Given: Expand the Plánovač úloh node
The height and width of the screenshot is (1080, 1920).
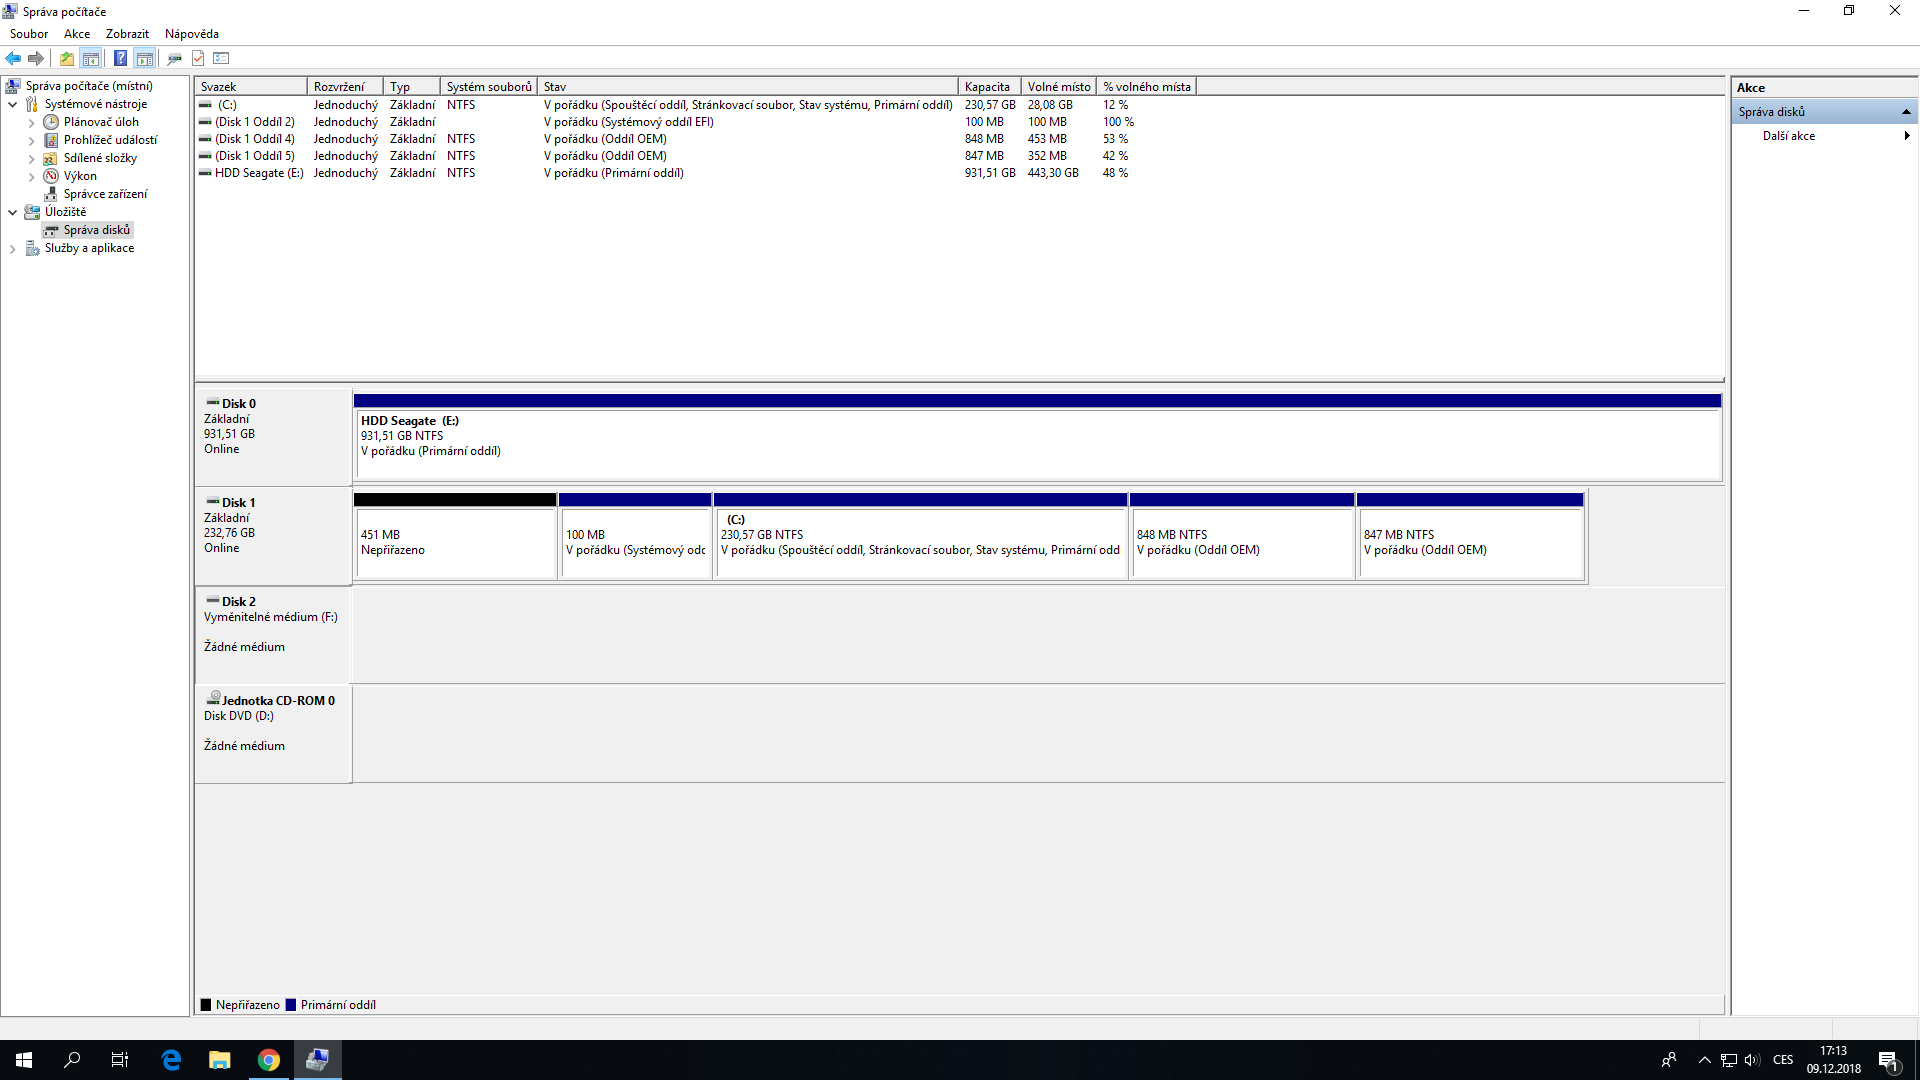Looking at the screenshot, I should point(31,123).
